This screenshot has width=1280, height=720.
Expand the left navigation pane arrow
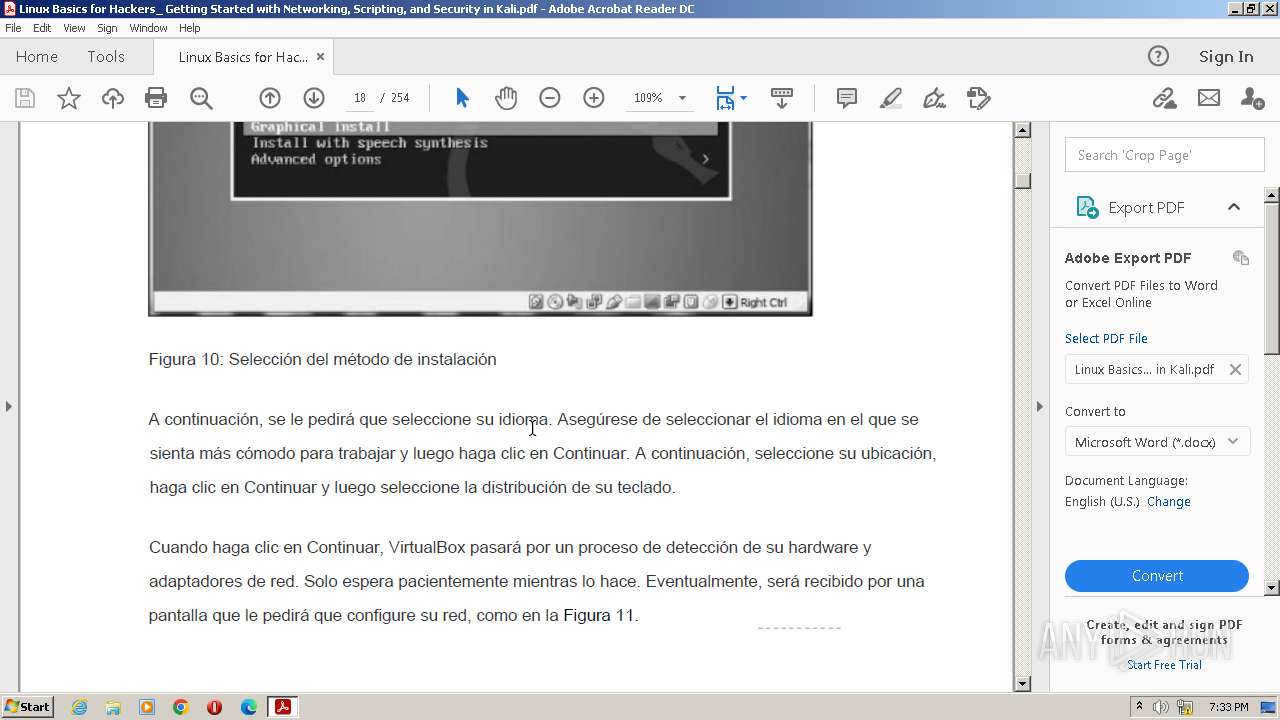[x=8, y=406]
